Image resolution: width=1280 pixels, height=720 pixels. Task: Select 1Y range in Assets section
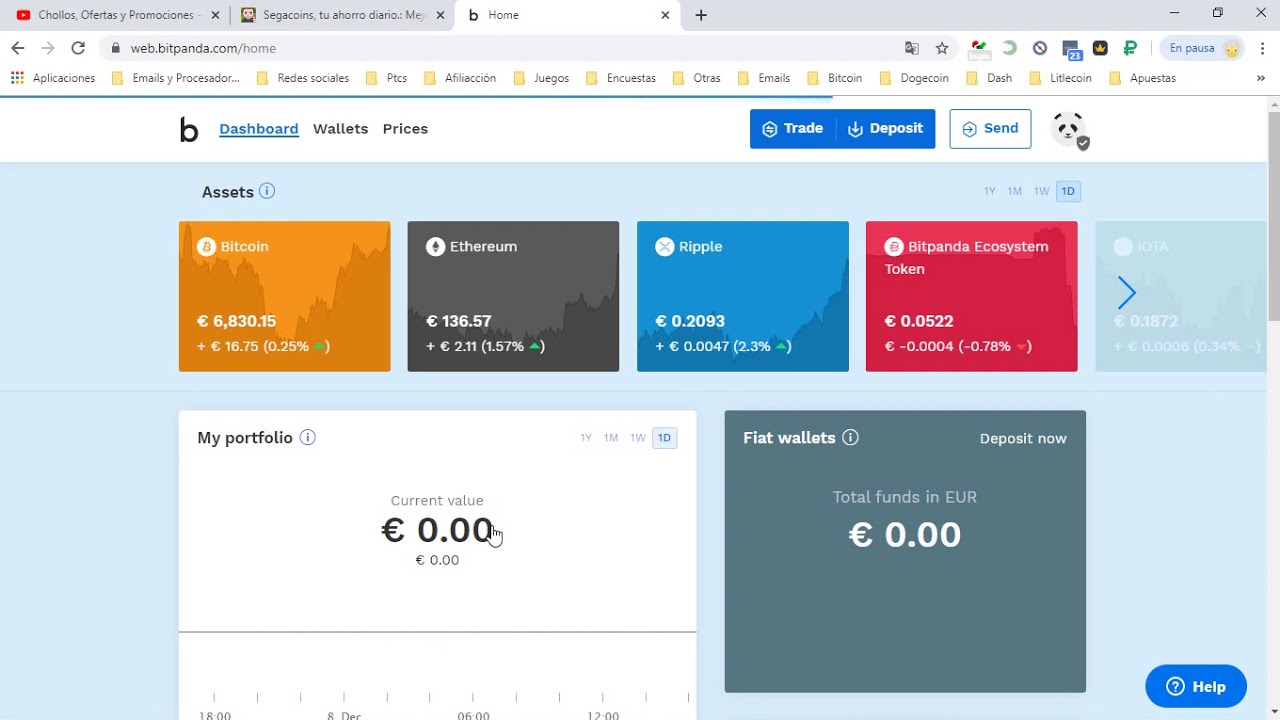tap(990, 191)
